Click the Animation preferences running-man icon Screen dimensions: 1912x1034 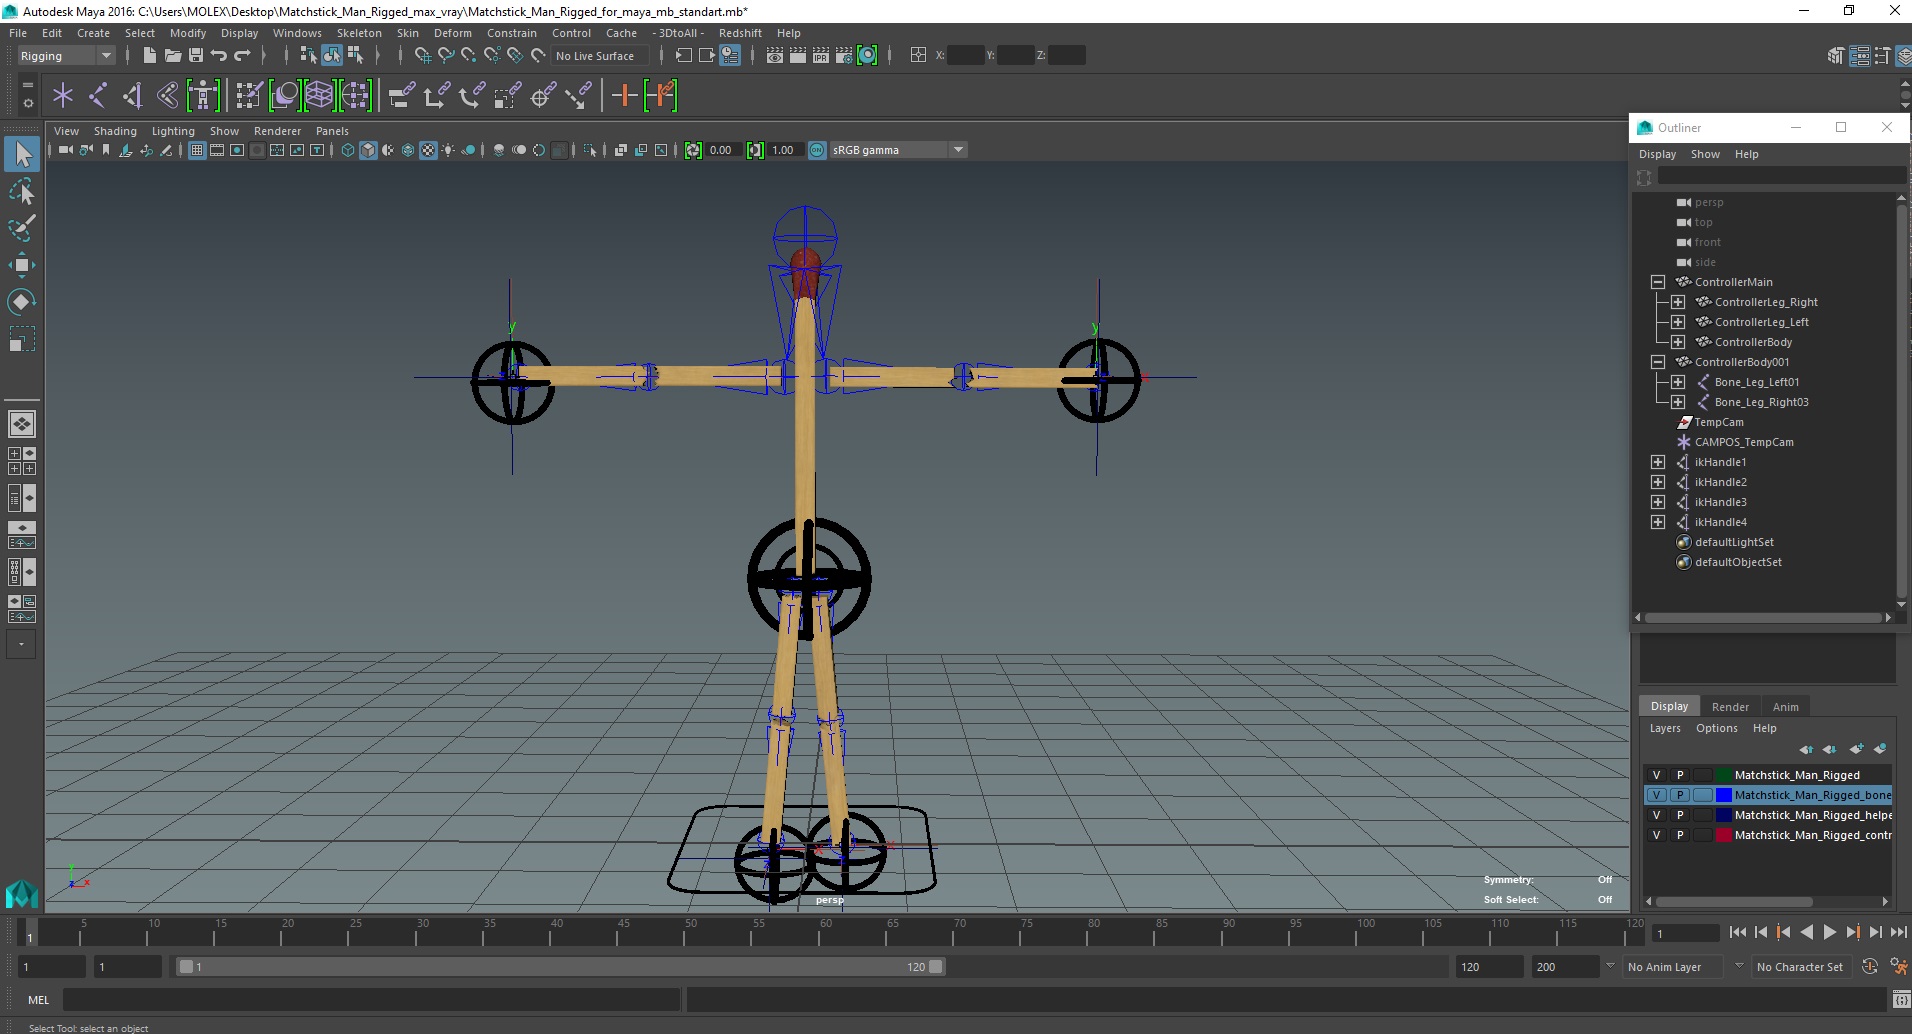pos(1898,967)
